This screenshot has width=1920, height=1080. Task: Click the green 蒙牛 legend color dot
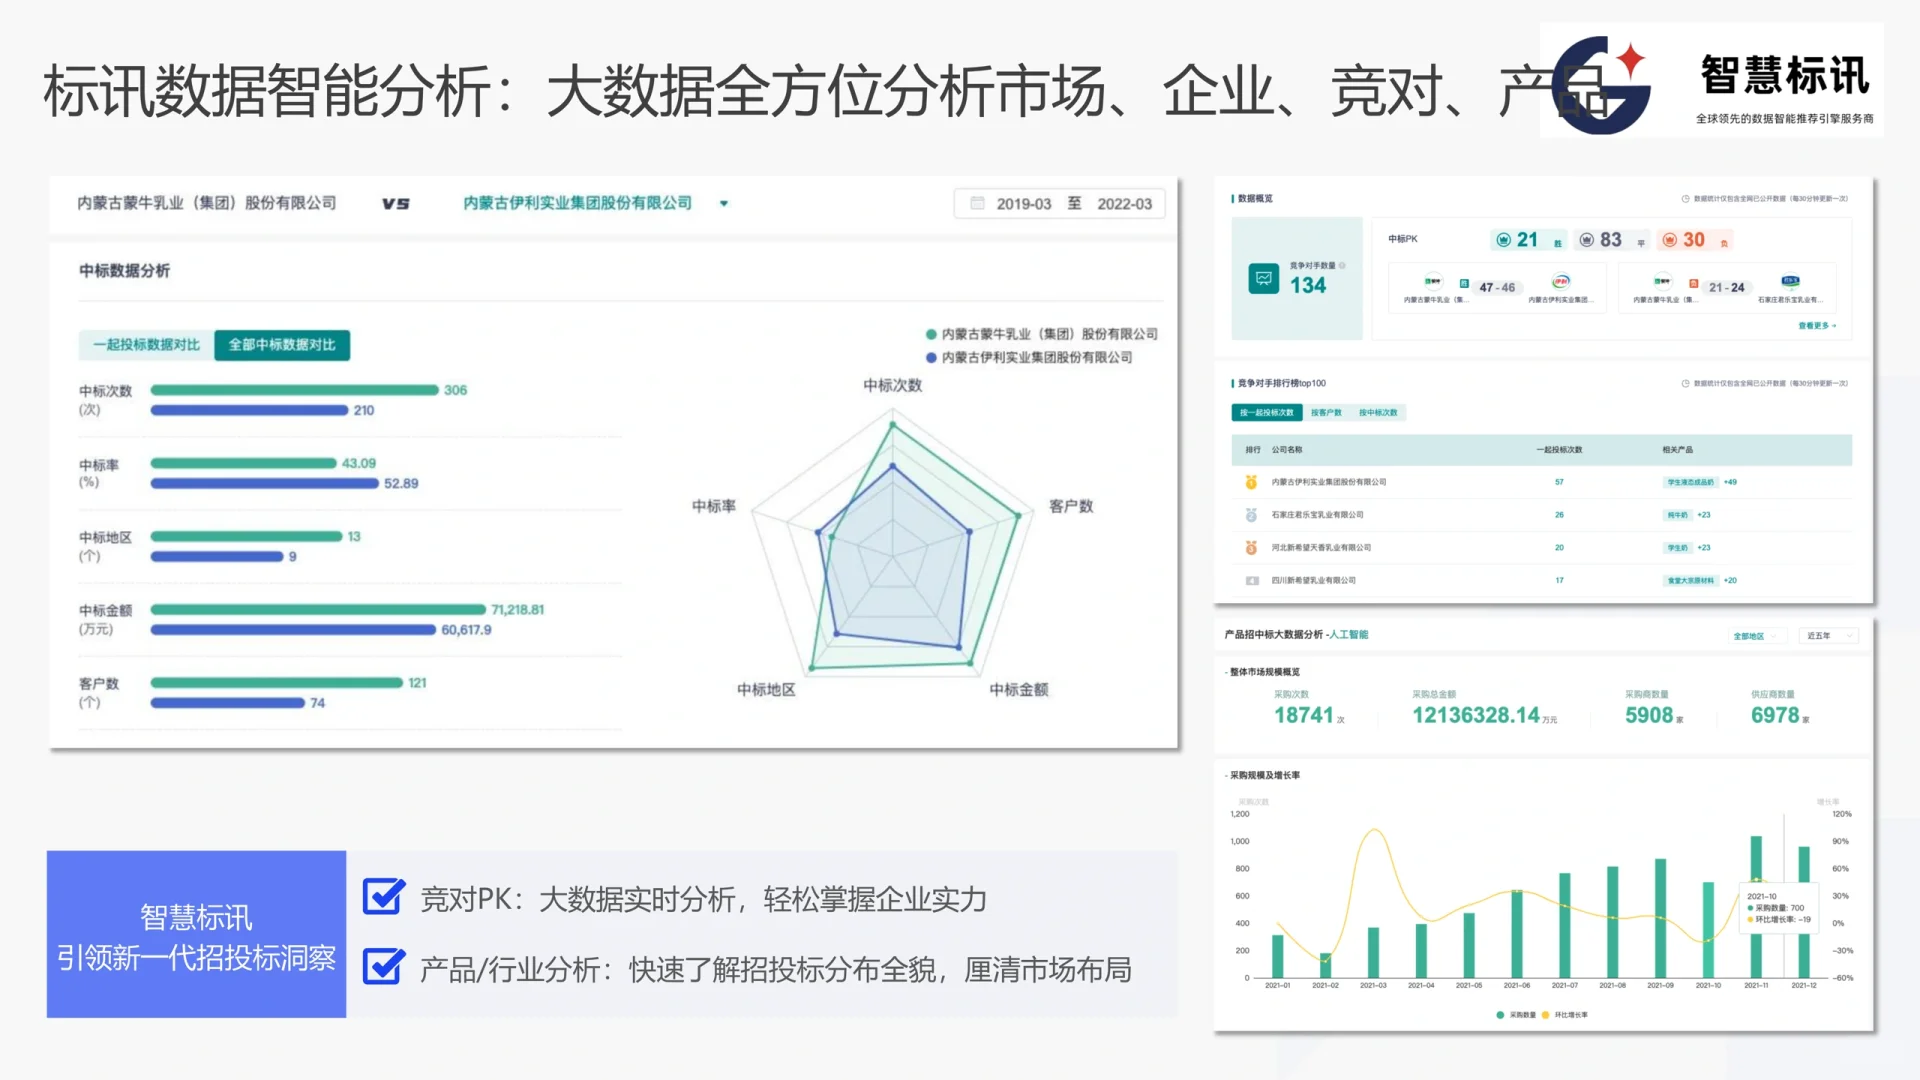(930, 333)
